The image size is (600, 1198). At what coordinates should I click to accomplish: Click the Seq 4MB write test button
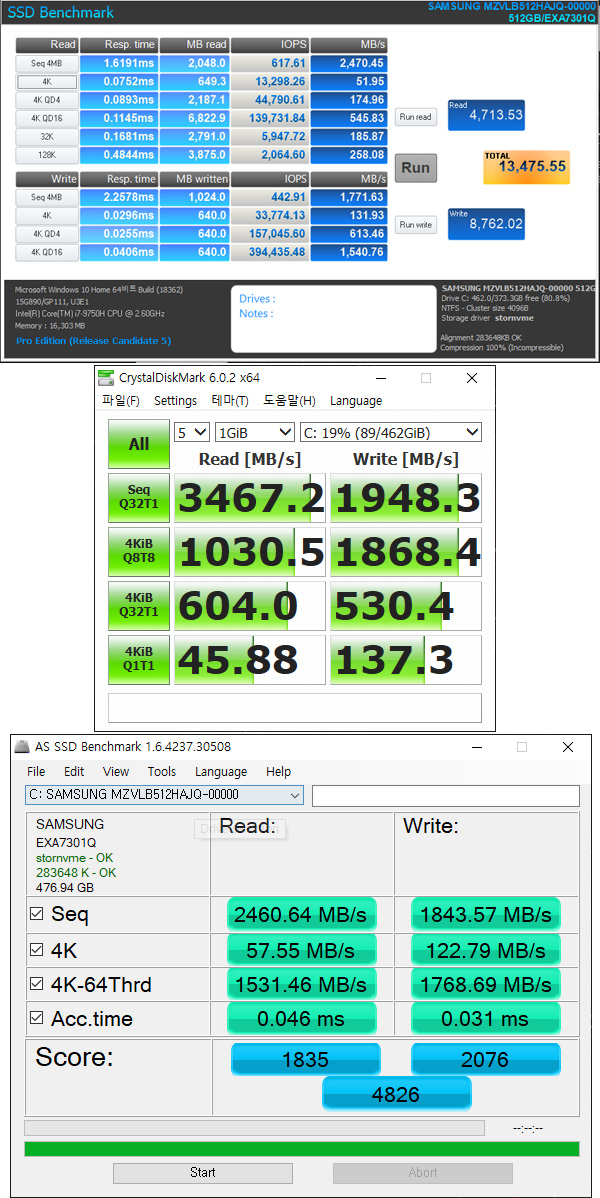[x=47, y=197]
